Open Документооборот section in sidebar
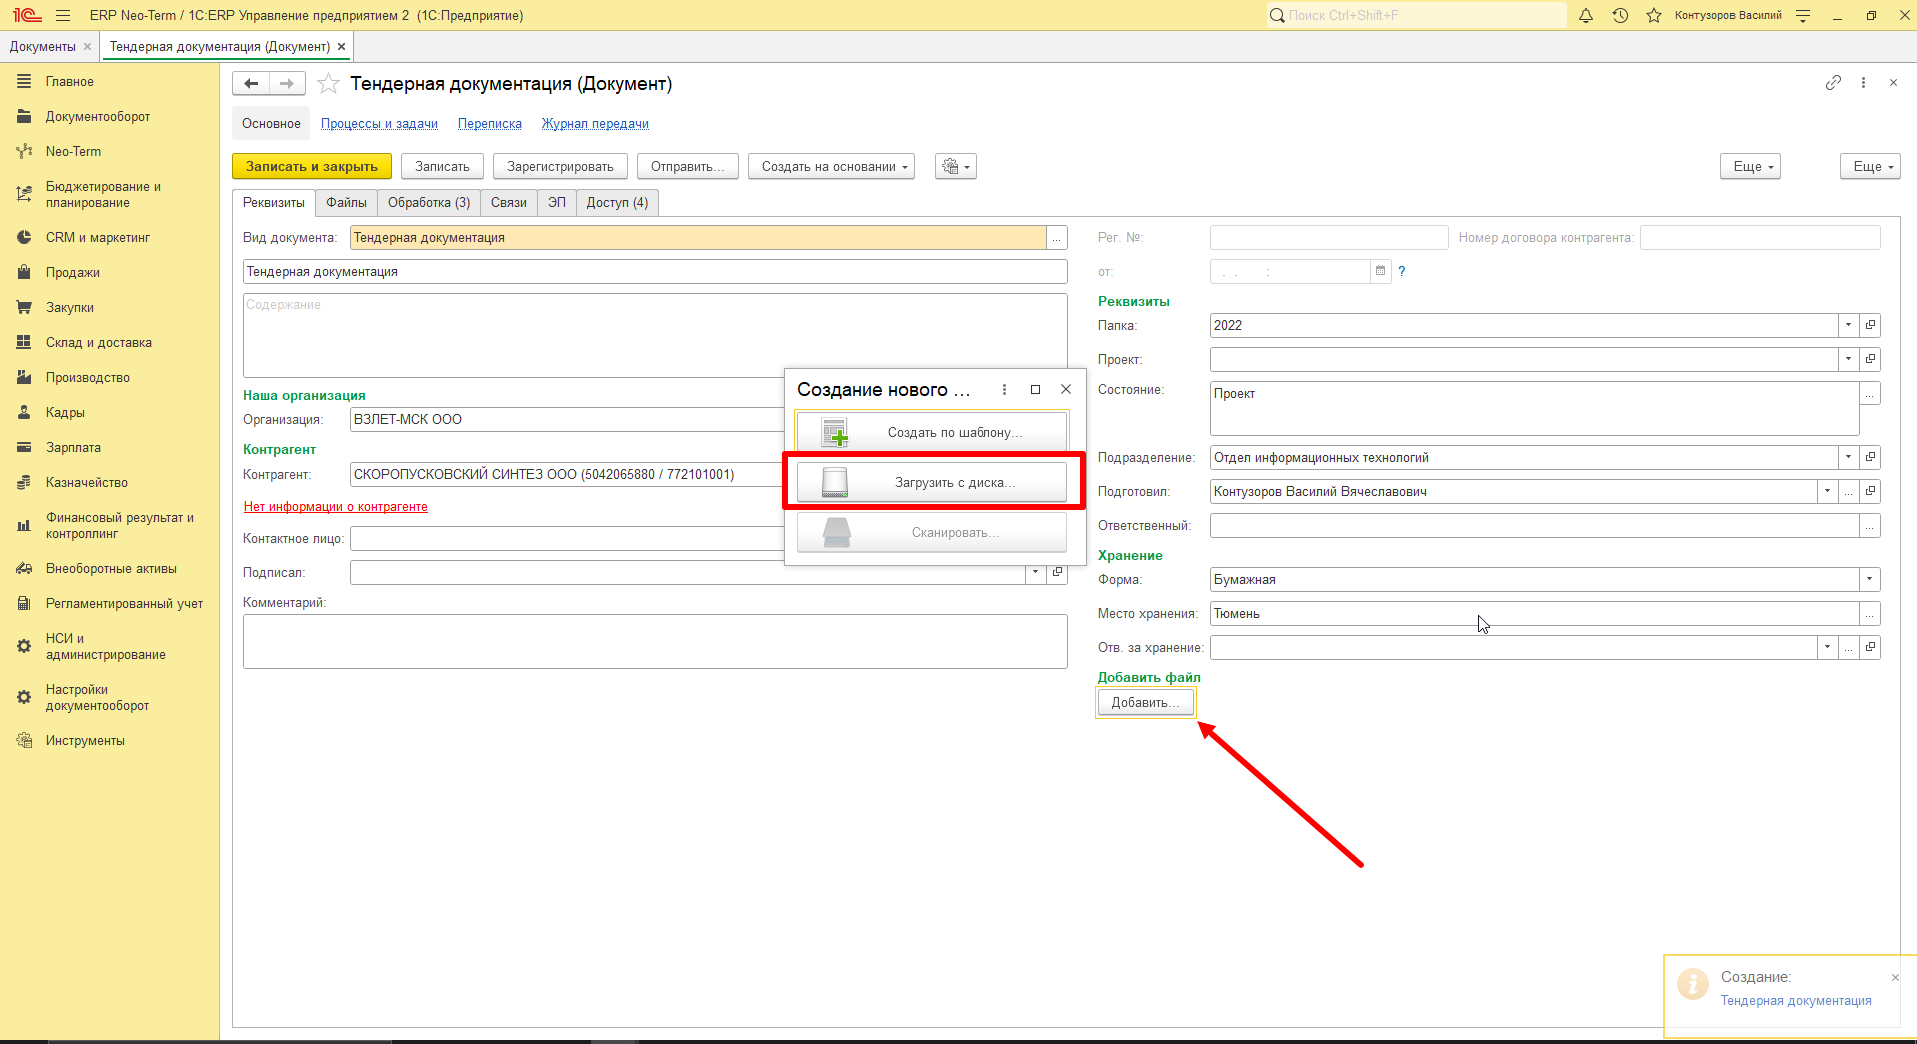The width and height of the screenshot is (1917, 1044). click(98, 117)
